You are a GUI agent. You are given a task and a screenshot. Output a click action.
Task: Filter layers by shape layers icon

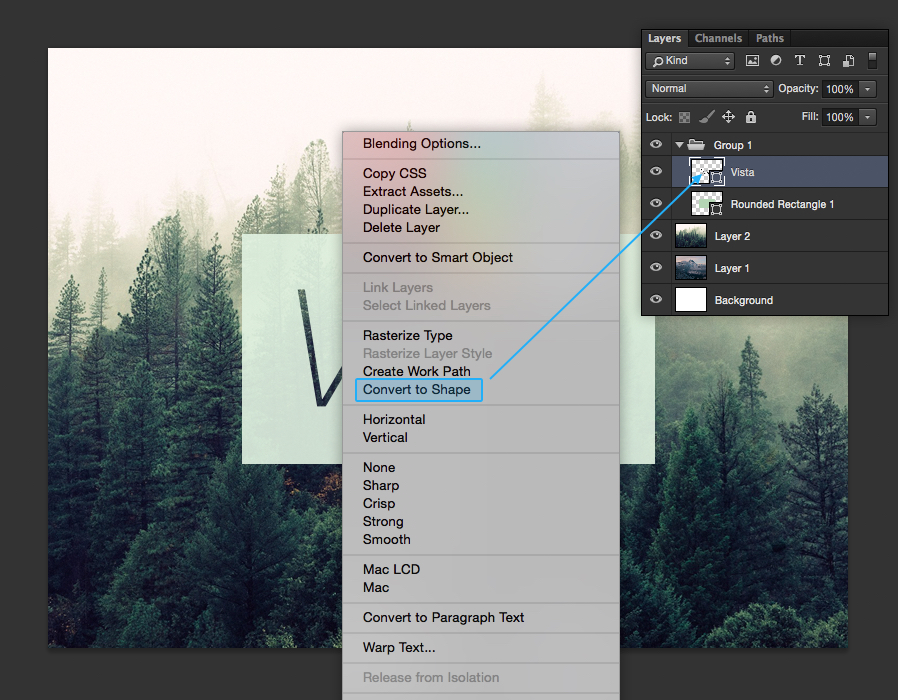coord(824,60)
